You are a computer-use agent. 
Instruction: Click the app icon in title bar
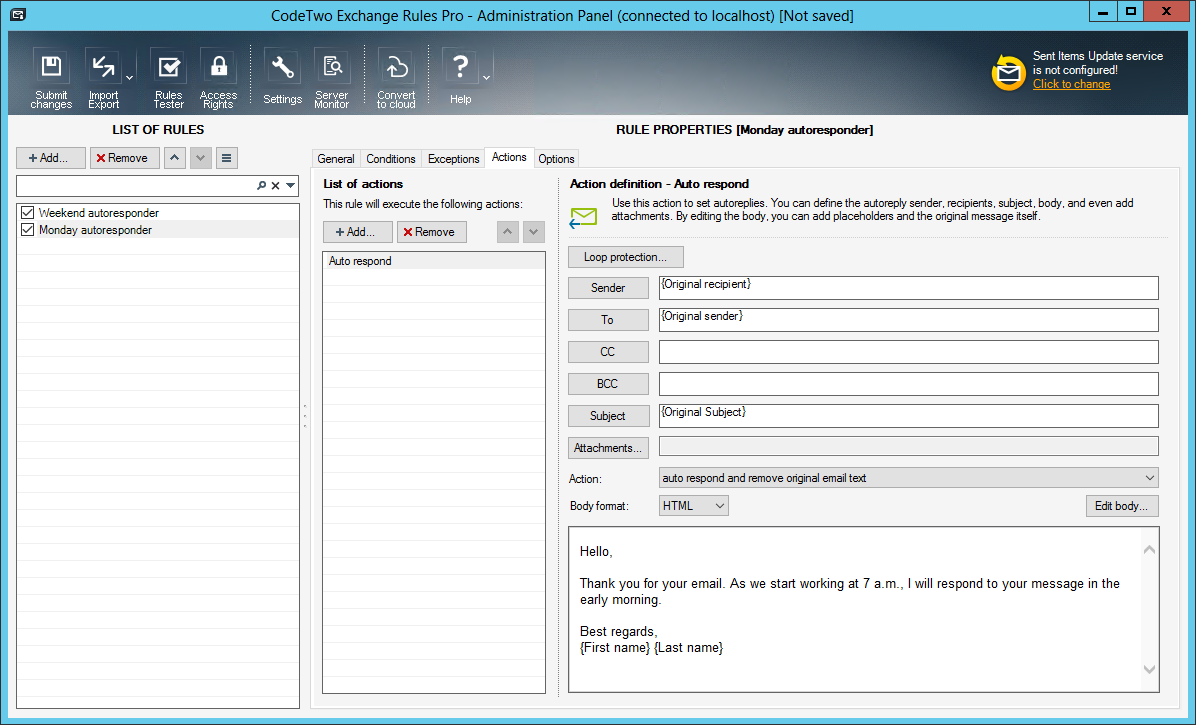pos(18,14)
